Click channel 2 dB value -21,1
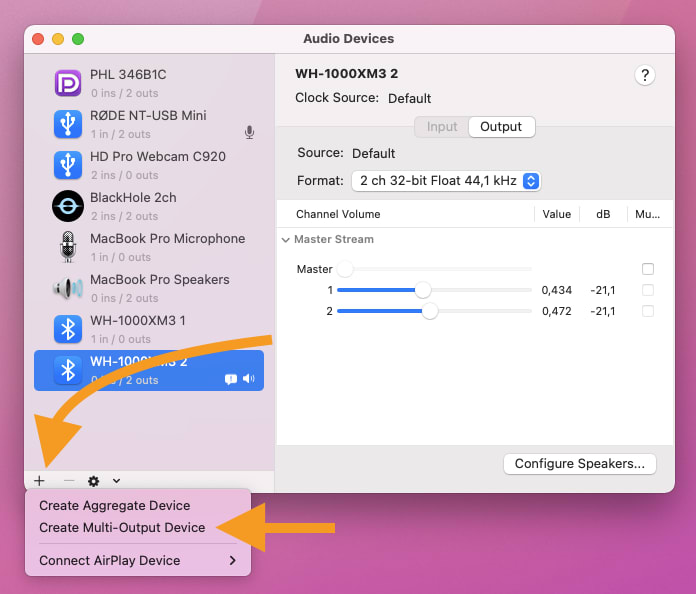This screenshot has width=696, height=594. 603,311
